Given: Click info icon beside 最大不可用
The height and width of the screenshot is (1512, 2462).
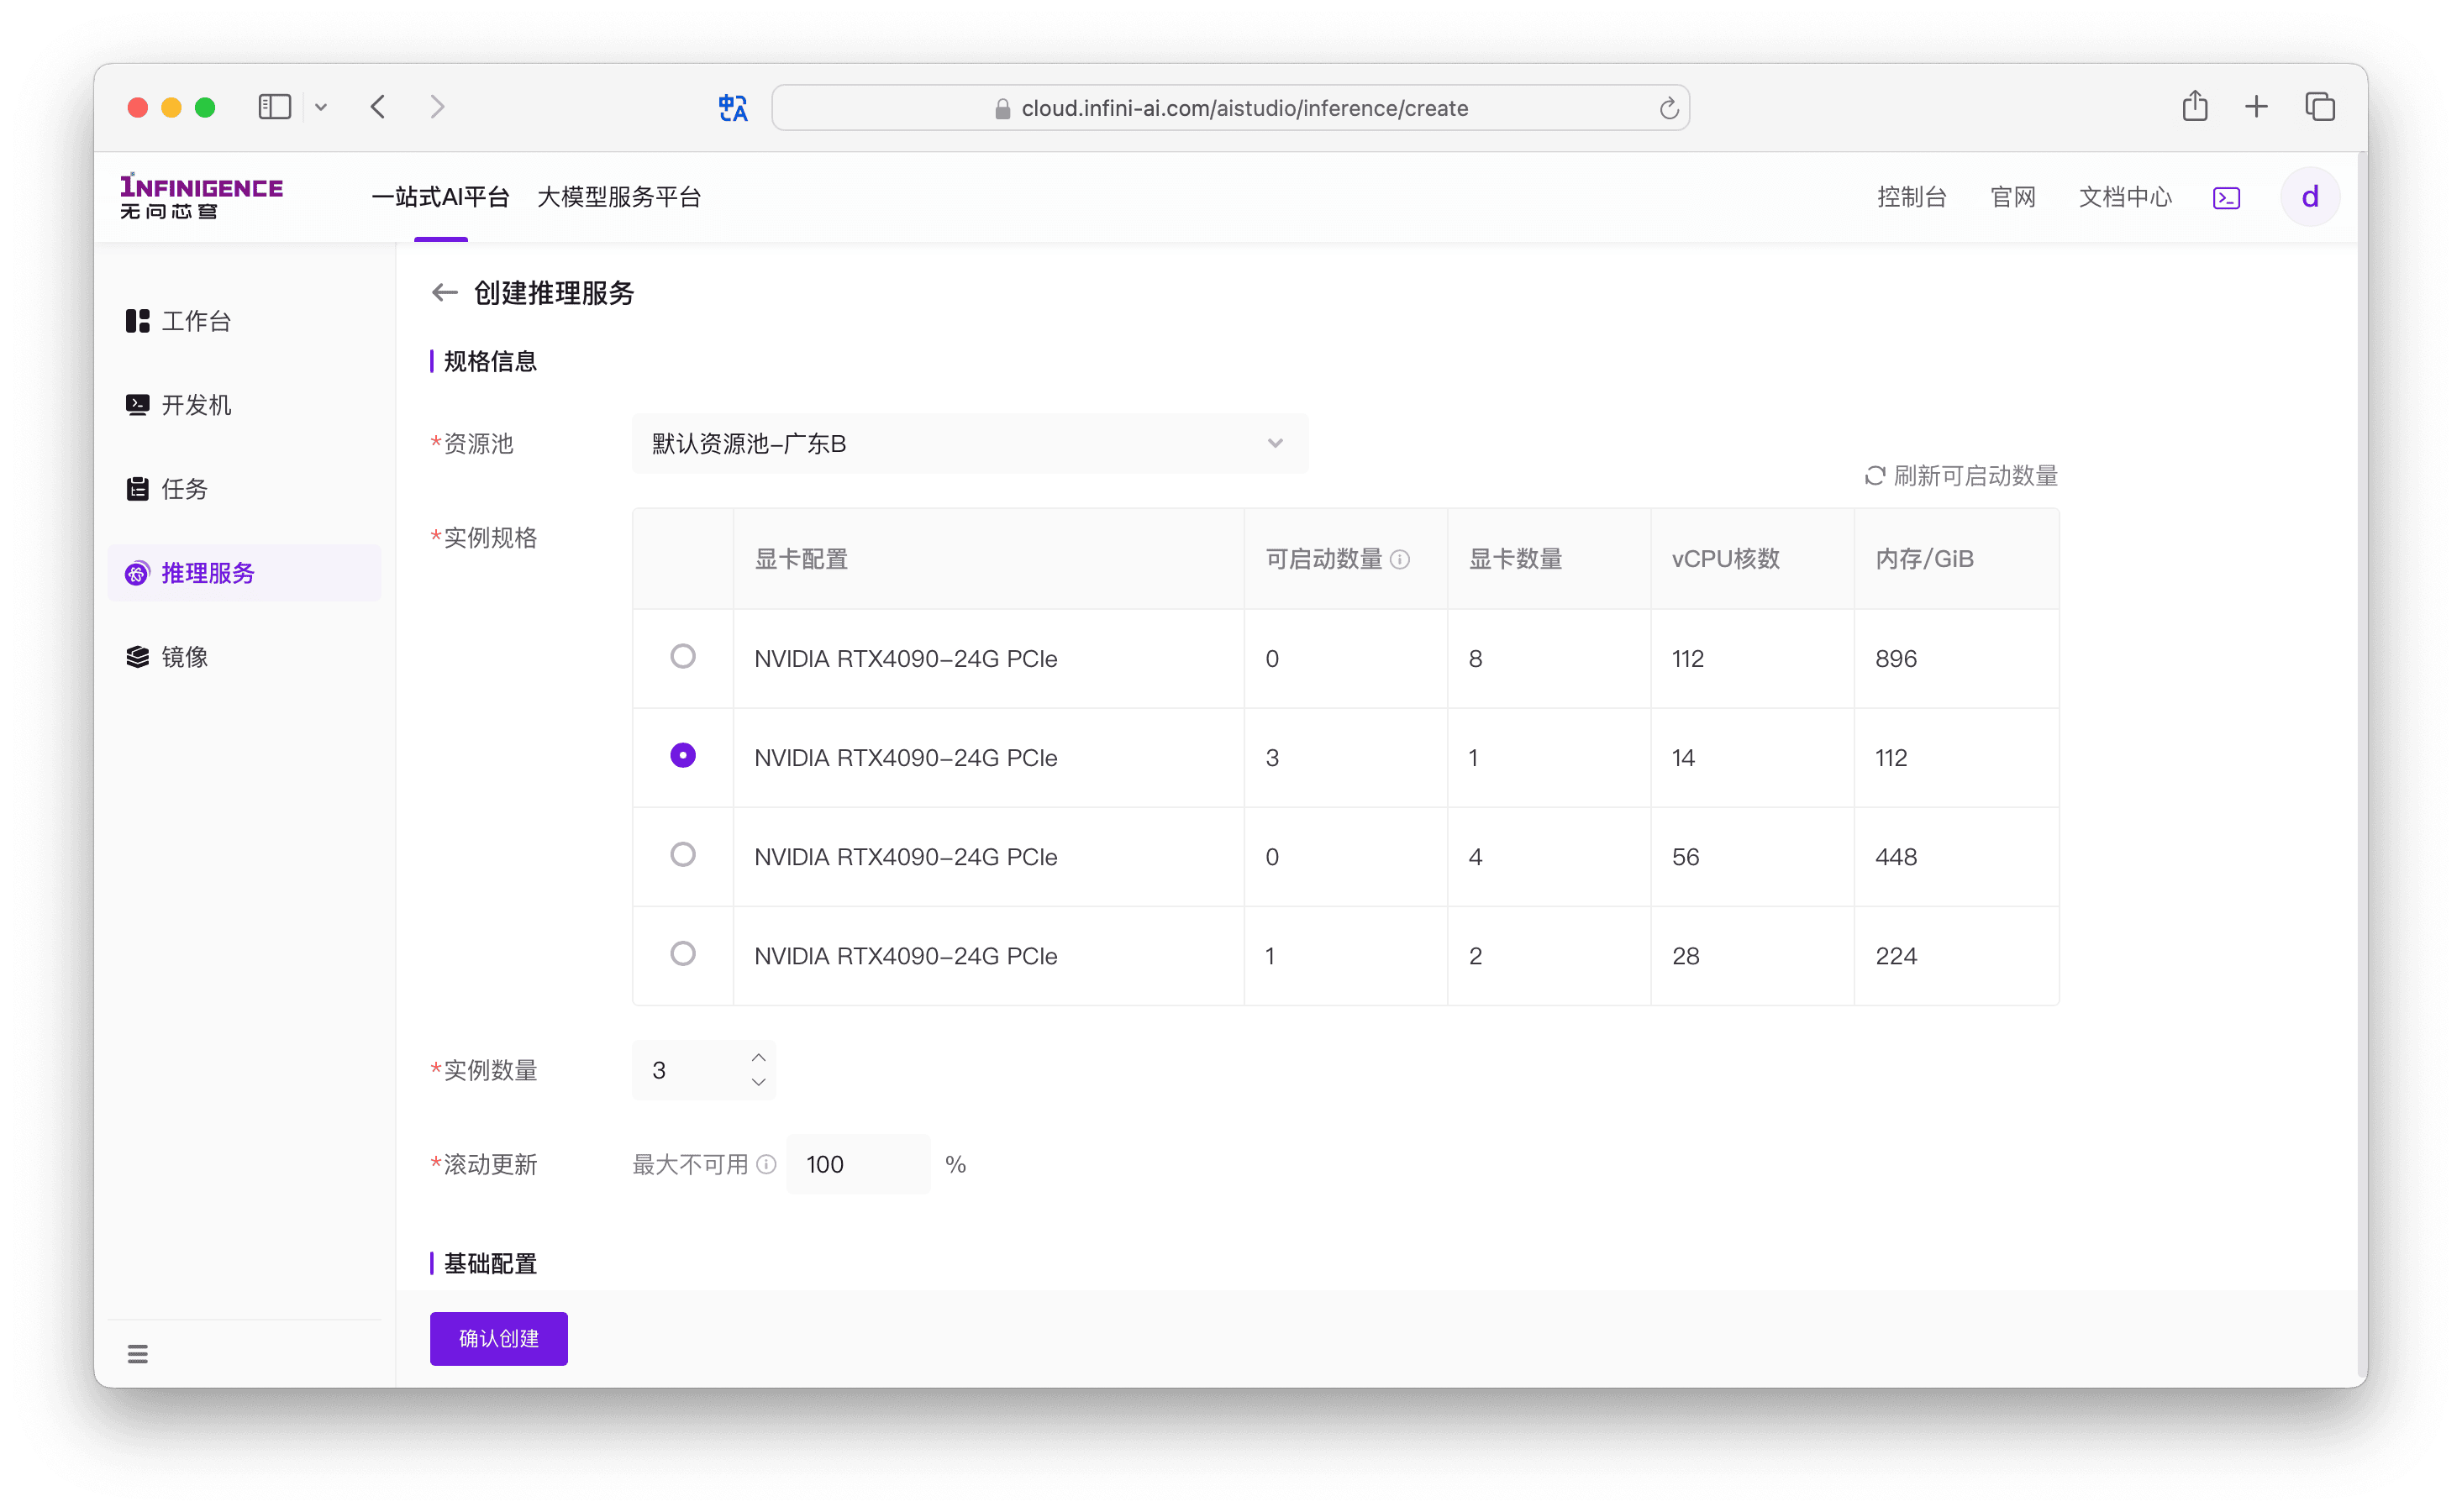Looking at the screenshot, I should tap(766, 1164).
